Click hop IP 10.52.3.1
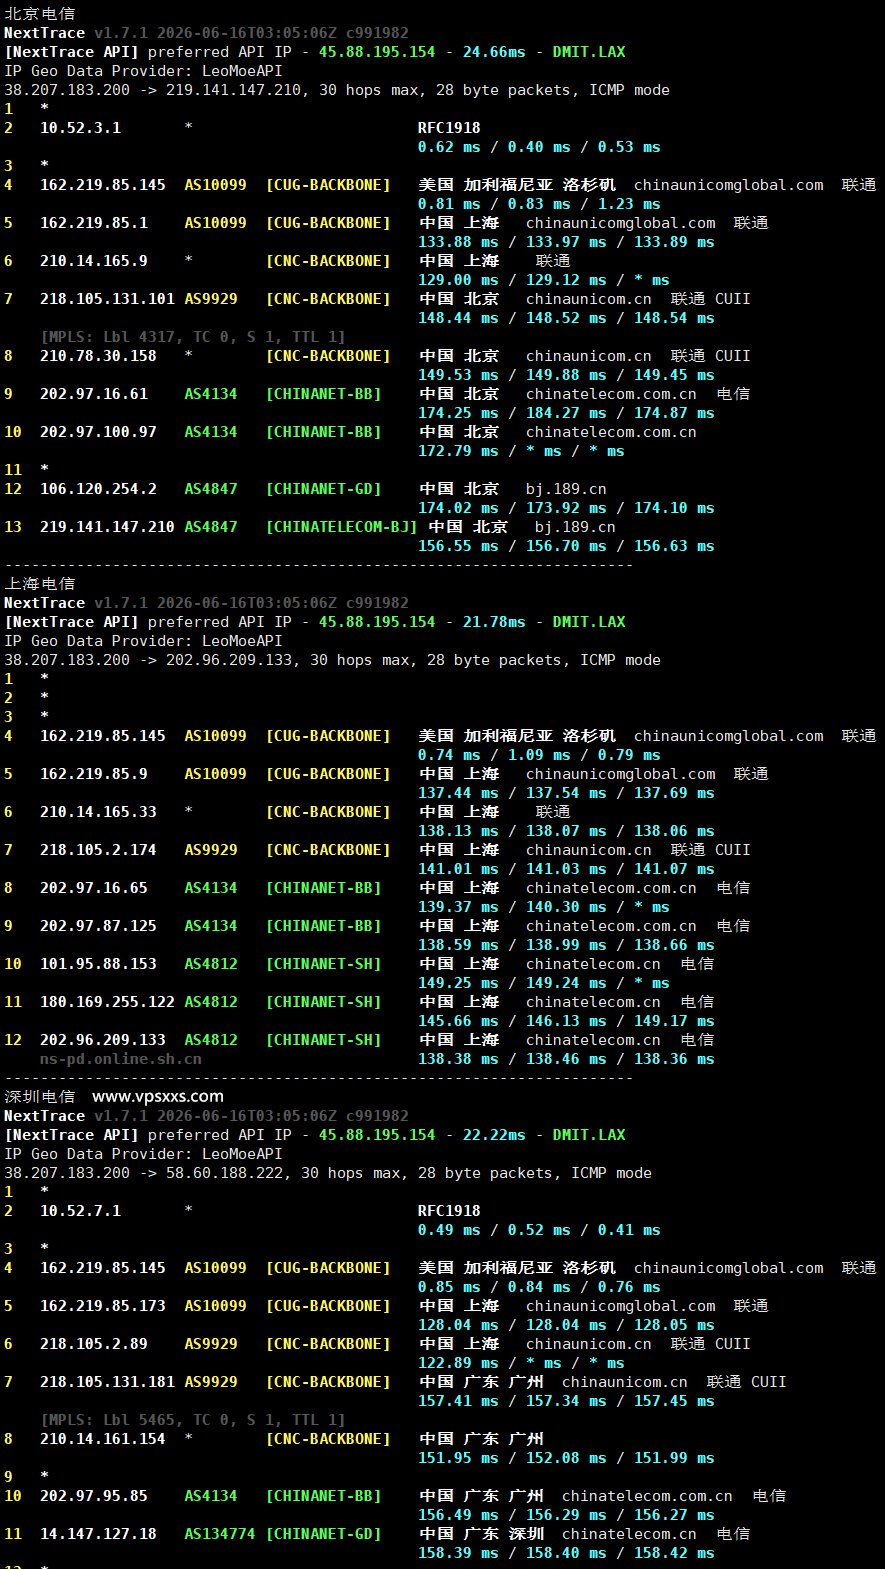 80,128
